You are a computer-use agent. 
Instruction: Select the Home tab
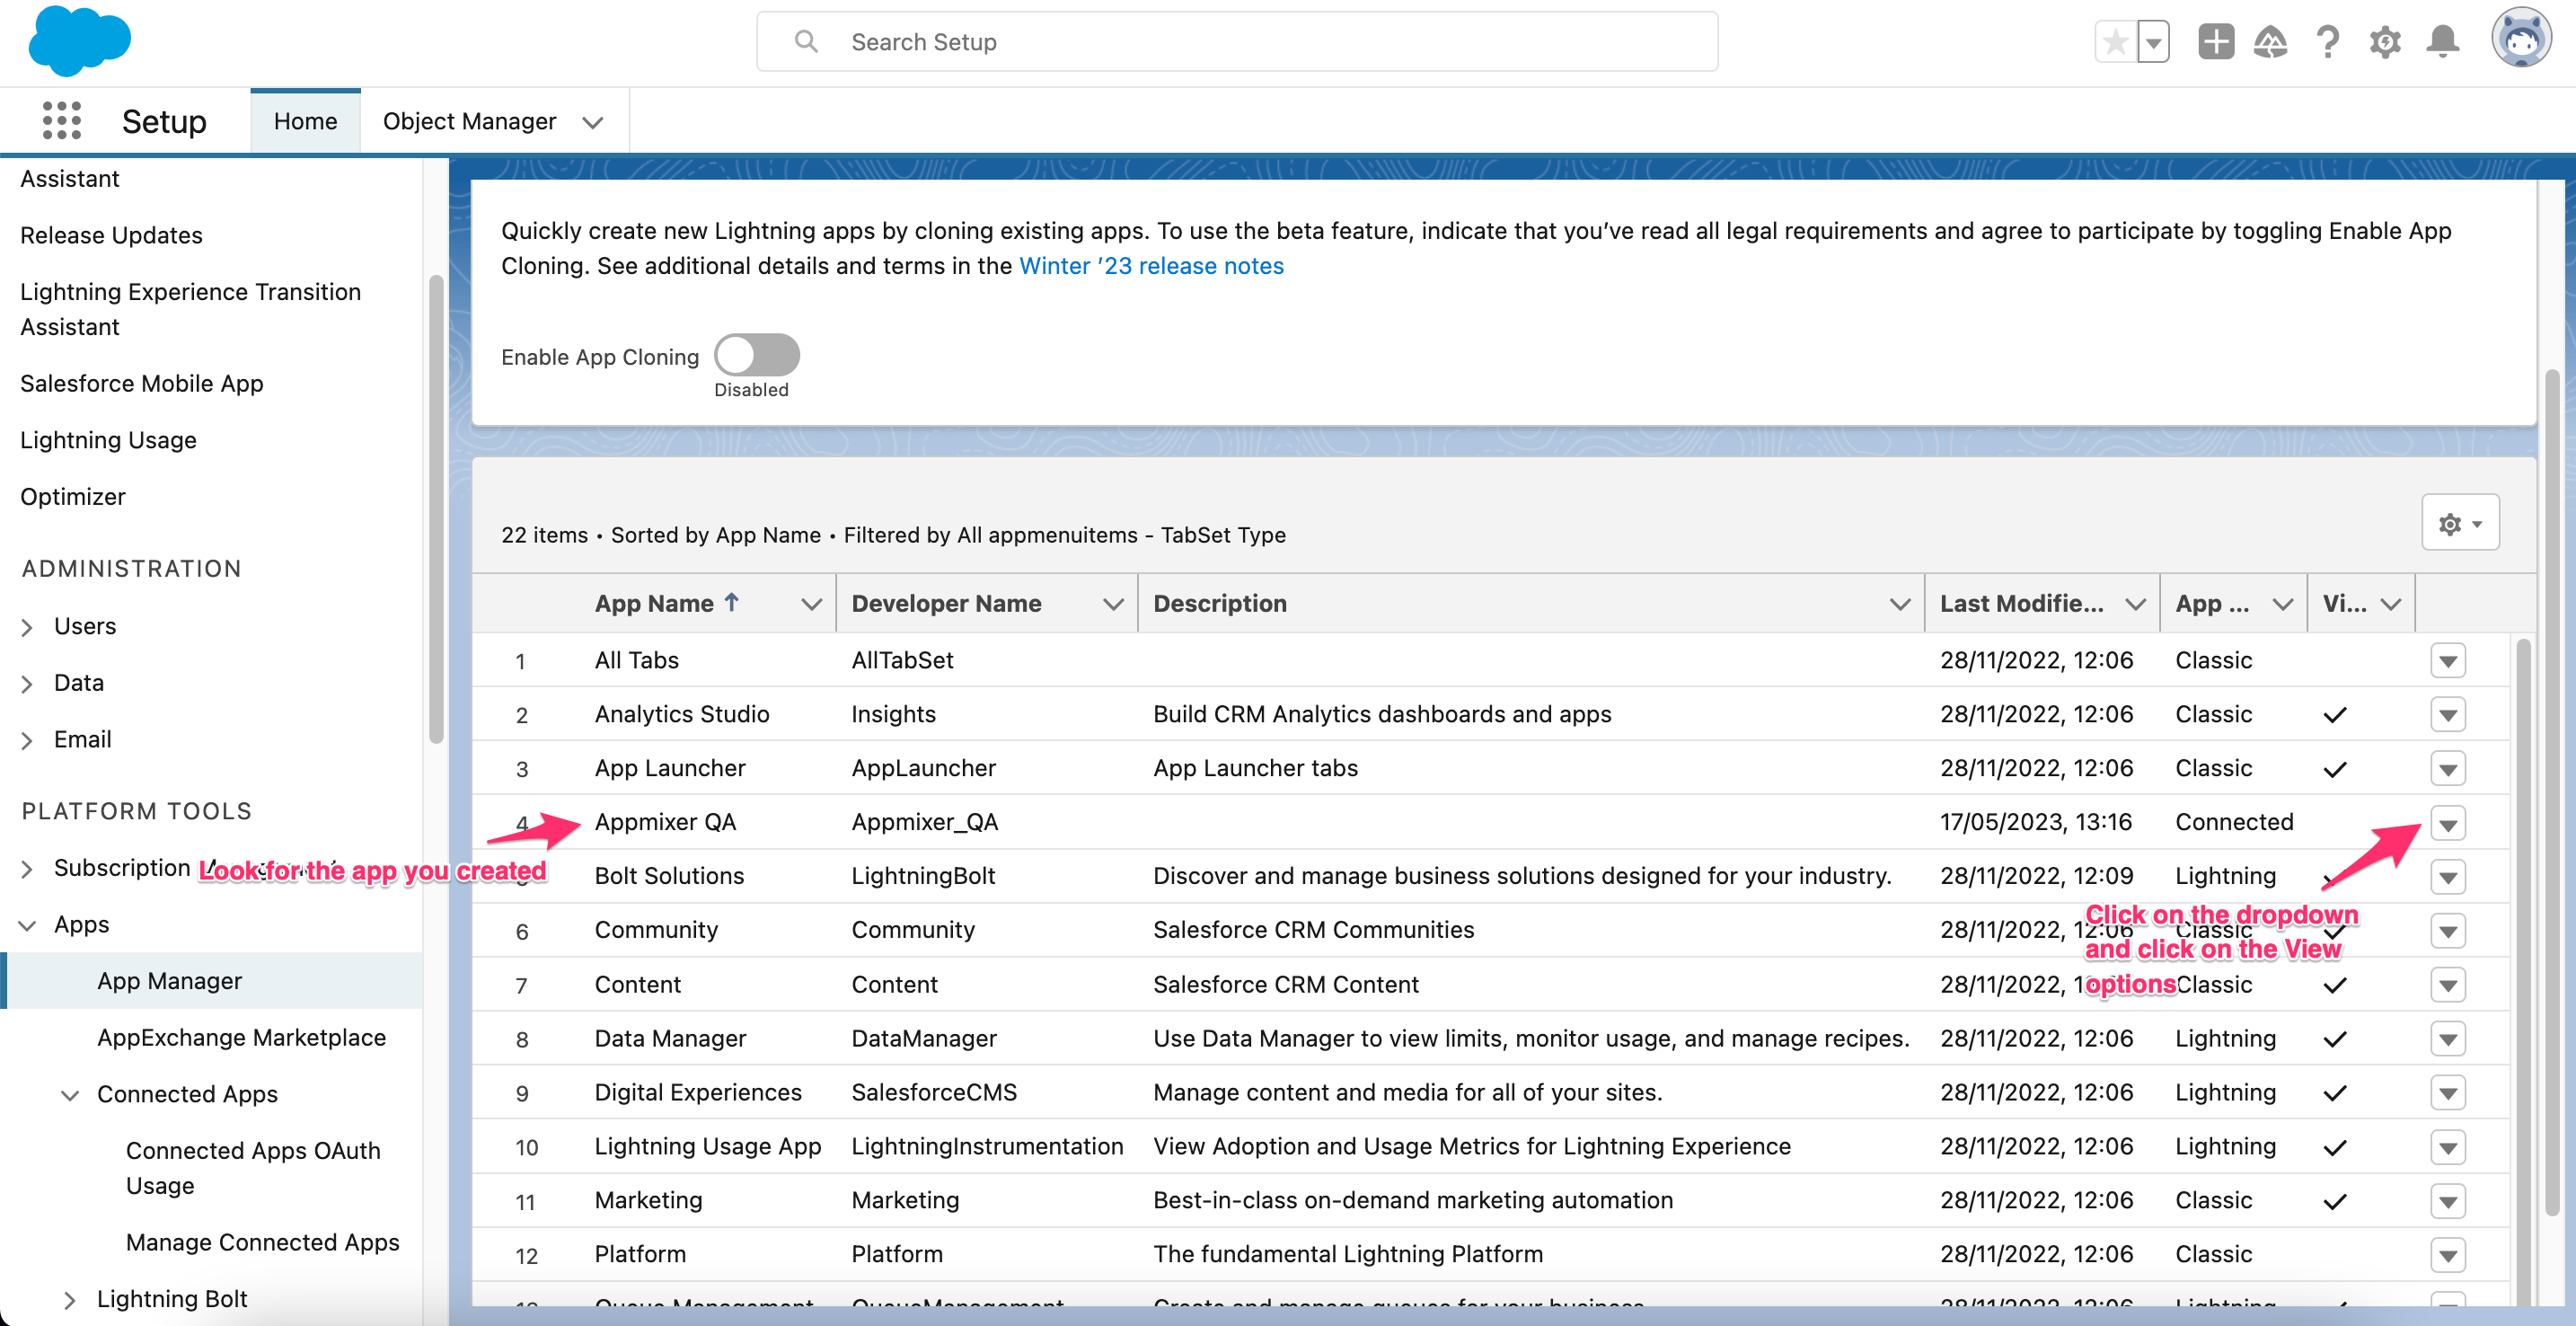click(x=305, y=121)
